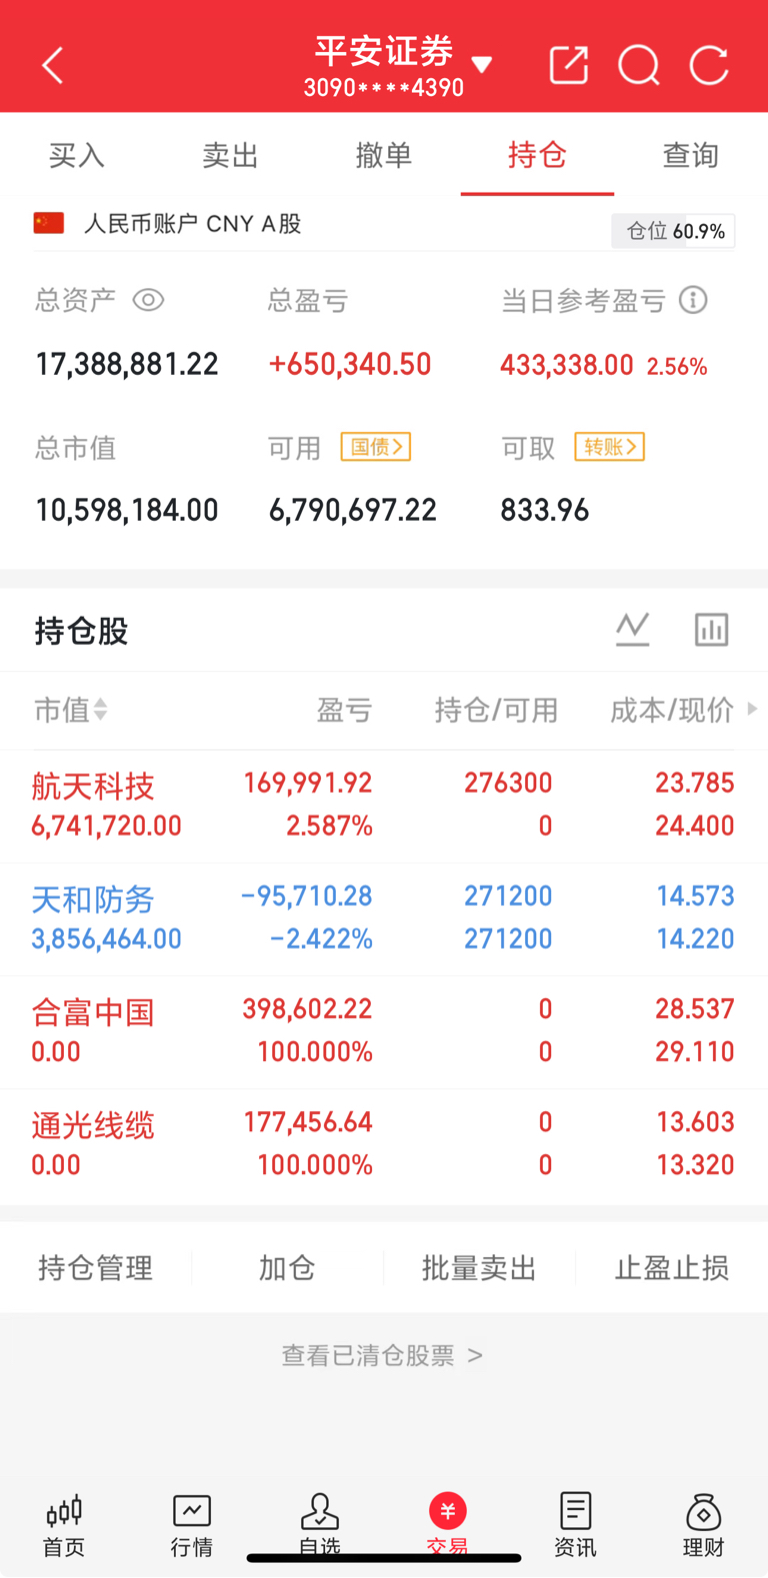
Task: Tap the back arrow icon
Action: point(53,66)
